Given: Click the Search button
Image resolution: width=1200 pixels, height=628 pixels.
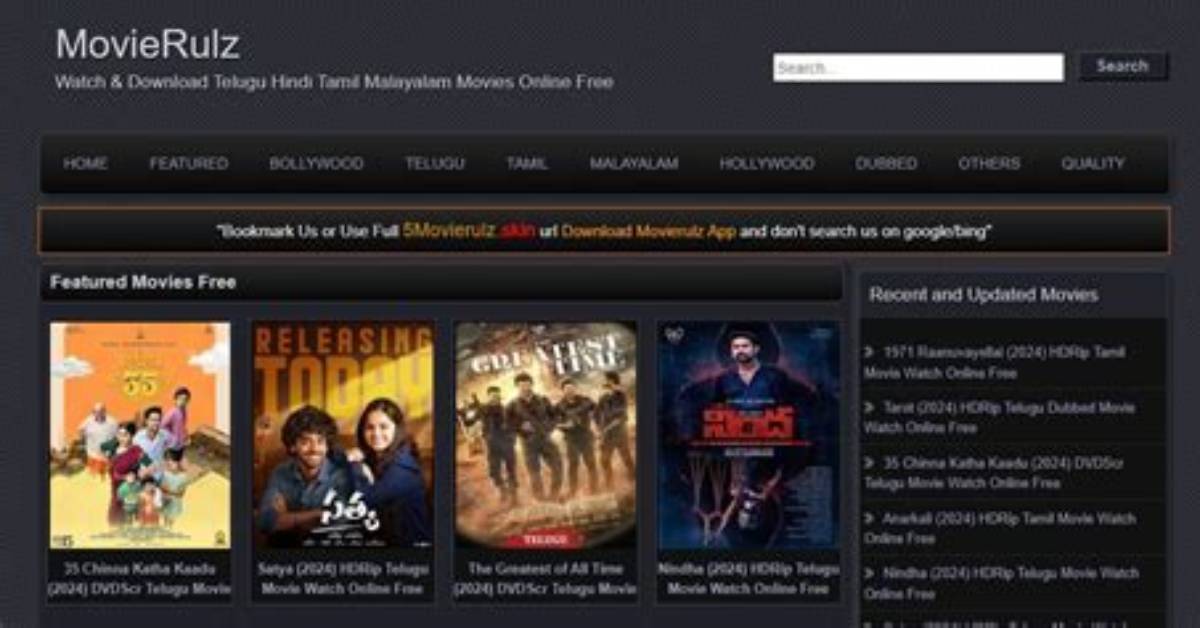Looking at the screenshot, I should [x=1122, y=66].
